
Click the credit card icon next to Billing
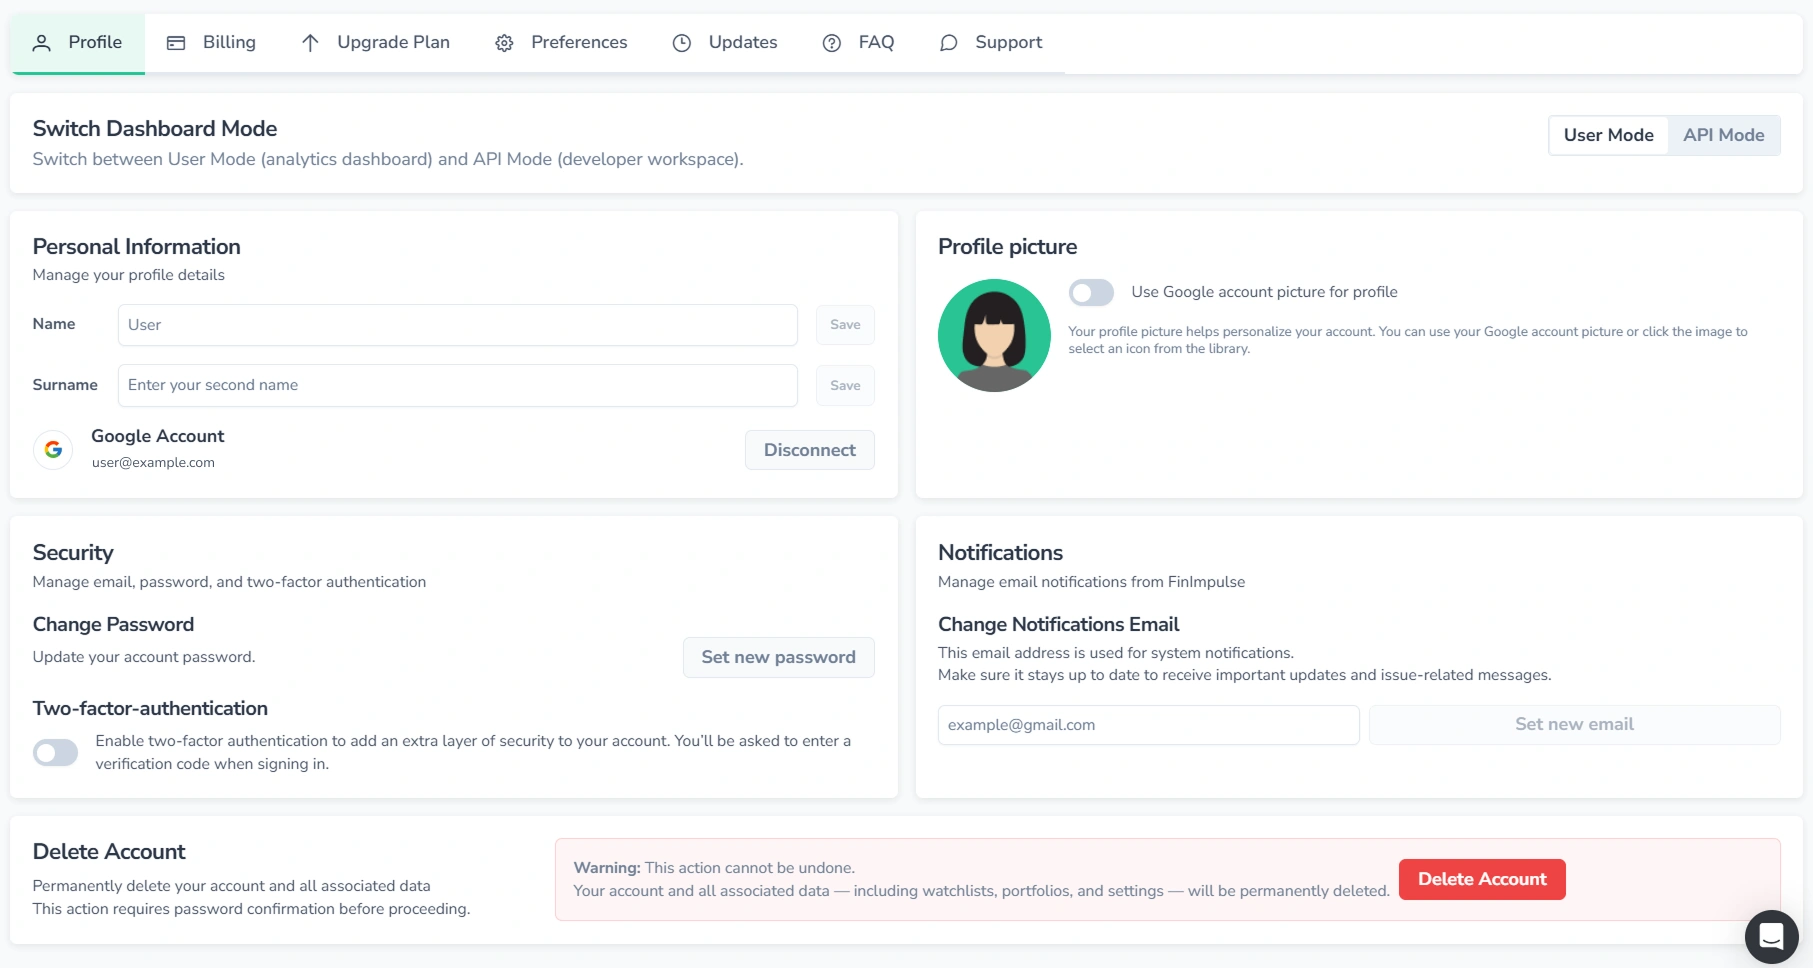176,42
